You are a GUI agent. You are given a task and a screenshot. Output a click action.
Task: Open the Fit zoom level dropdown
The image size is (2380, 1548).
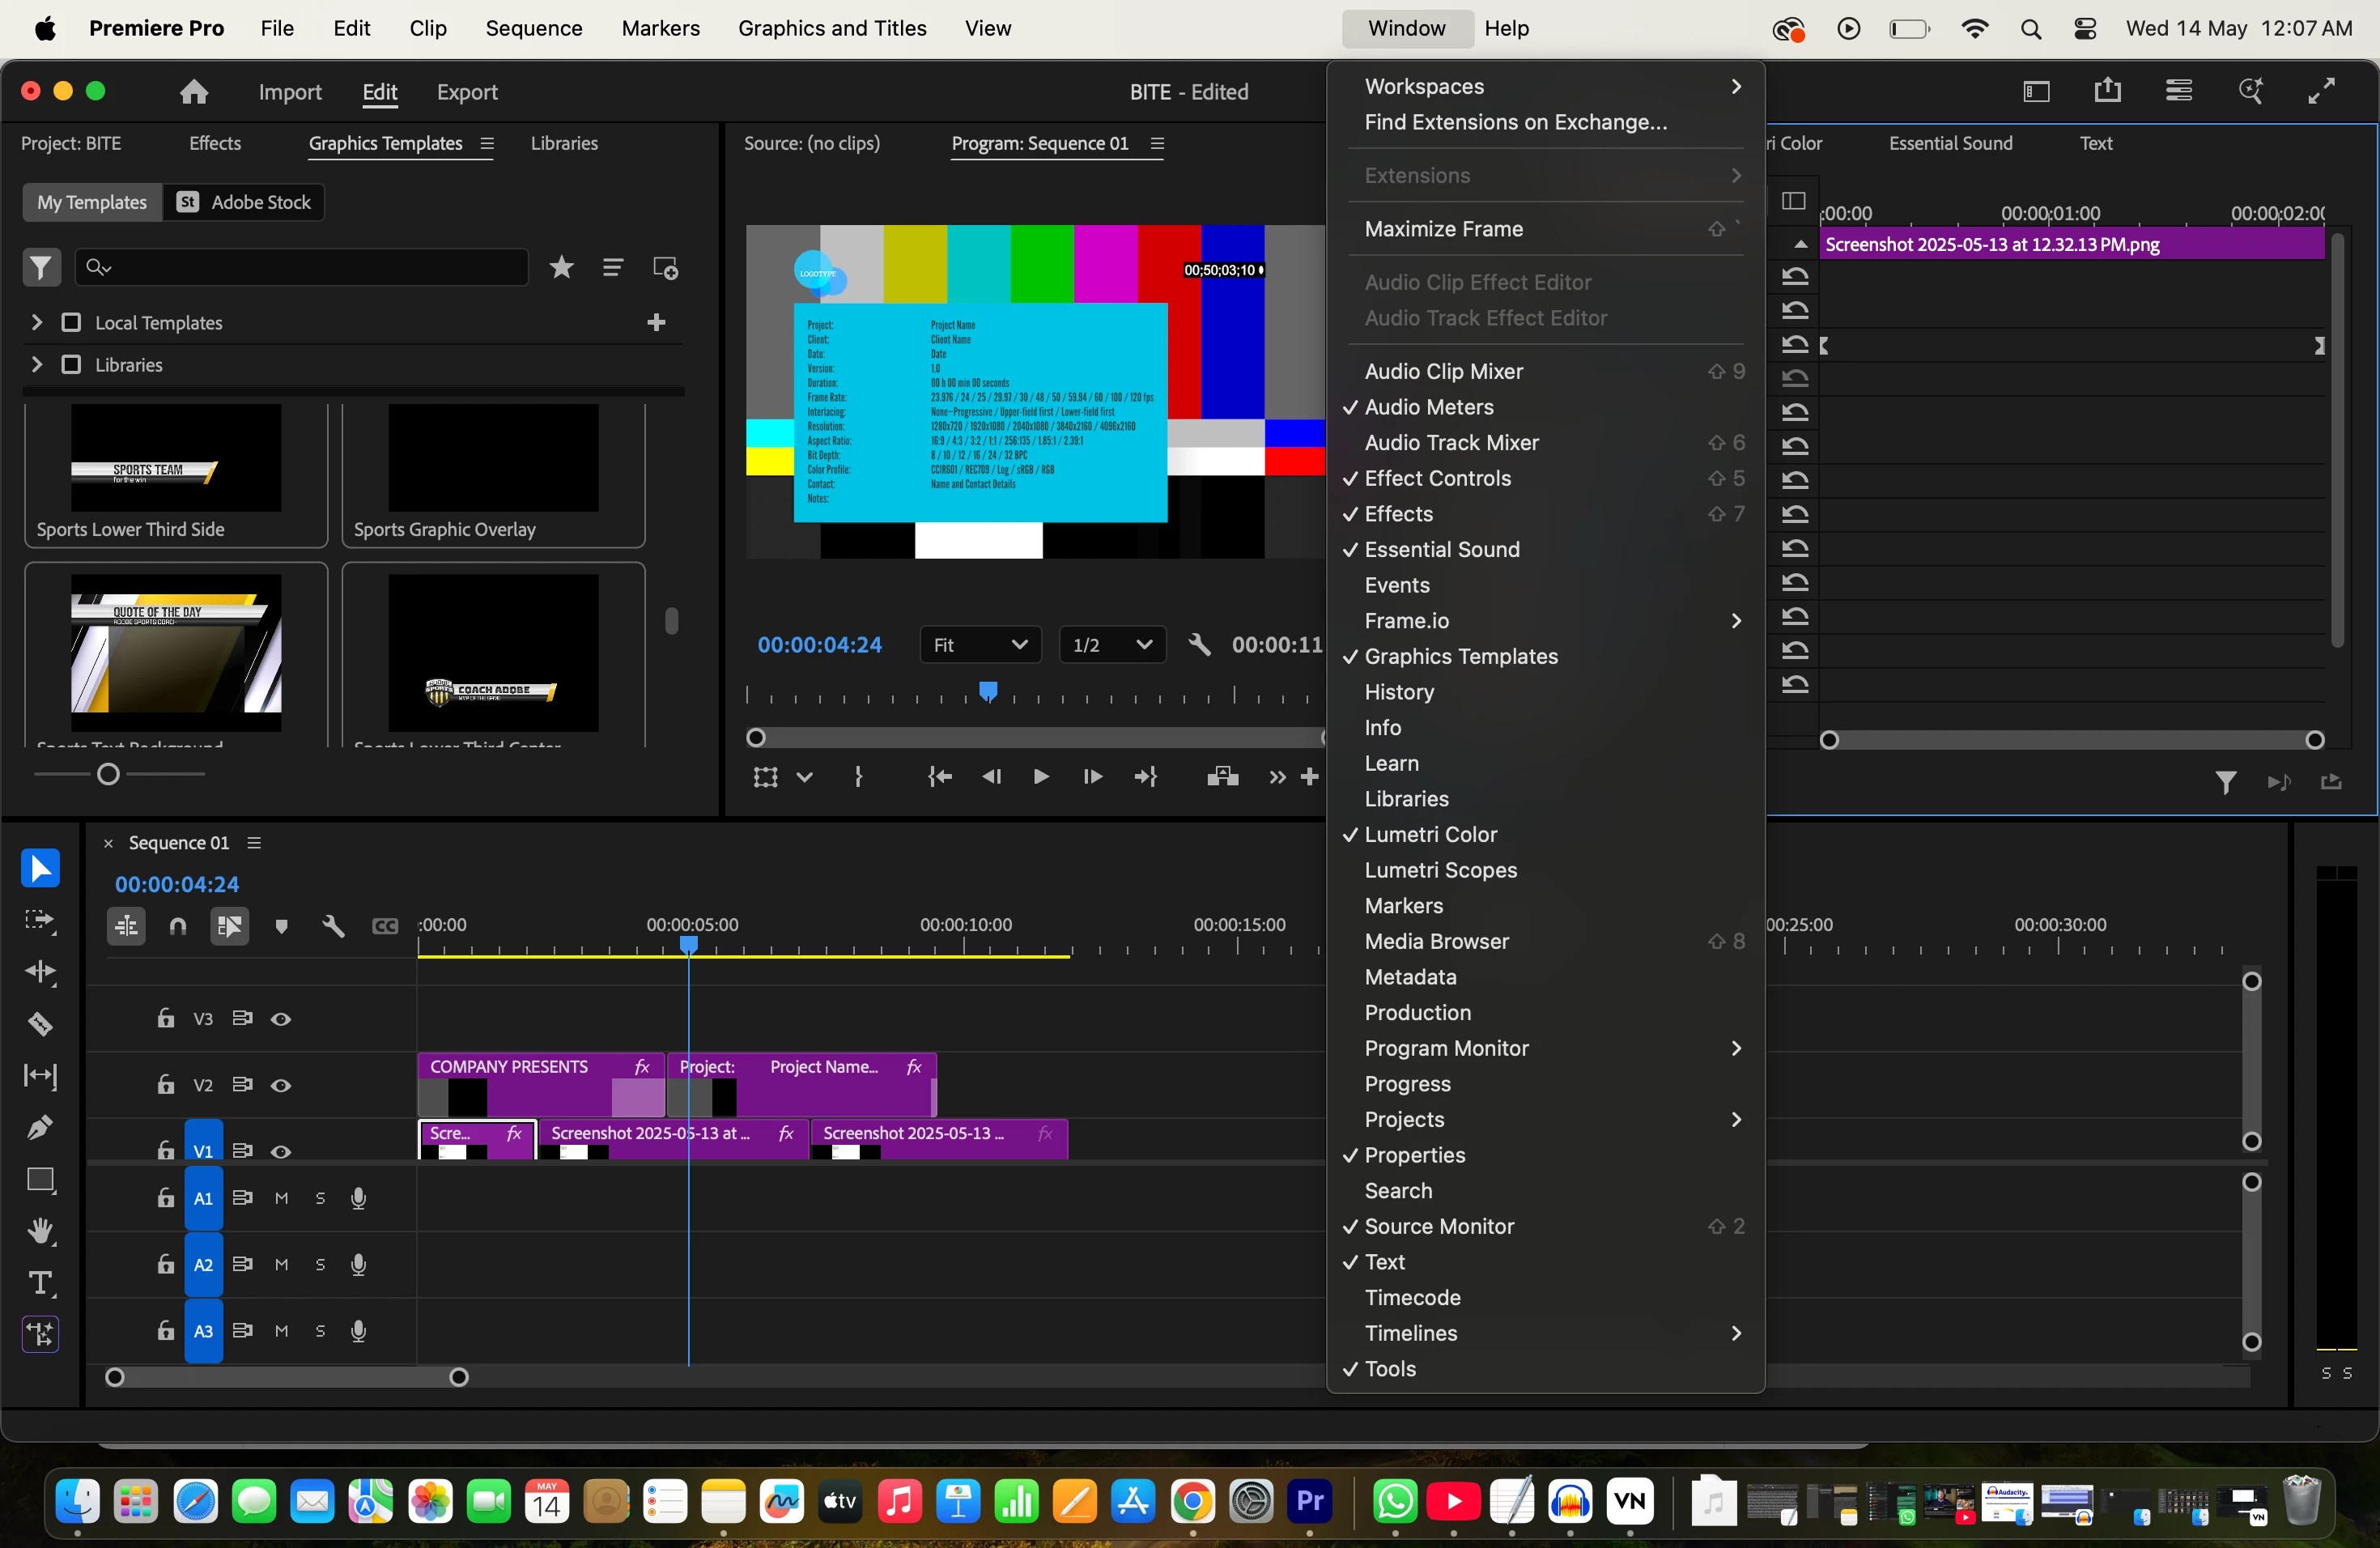(979, 645)
